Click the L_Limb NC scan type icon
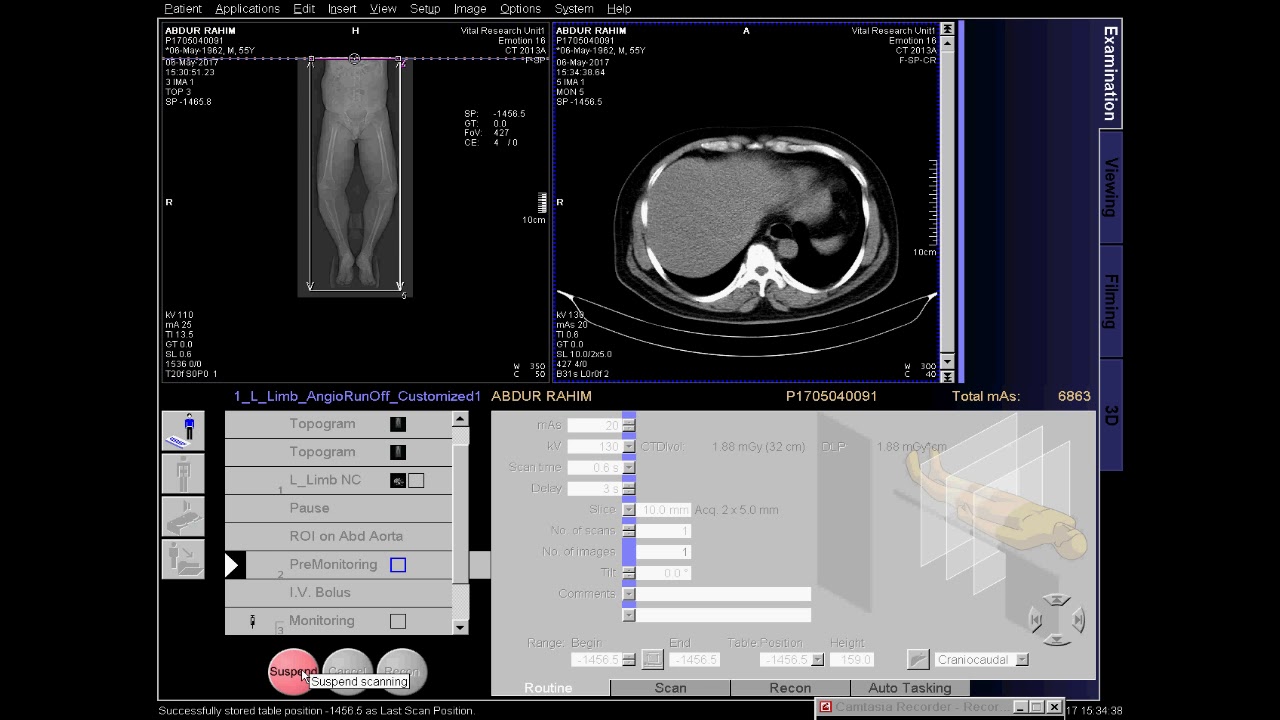The height and width of the screenshot is (720, 1280). pyautogui.click(x=398, y=480)
